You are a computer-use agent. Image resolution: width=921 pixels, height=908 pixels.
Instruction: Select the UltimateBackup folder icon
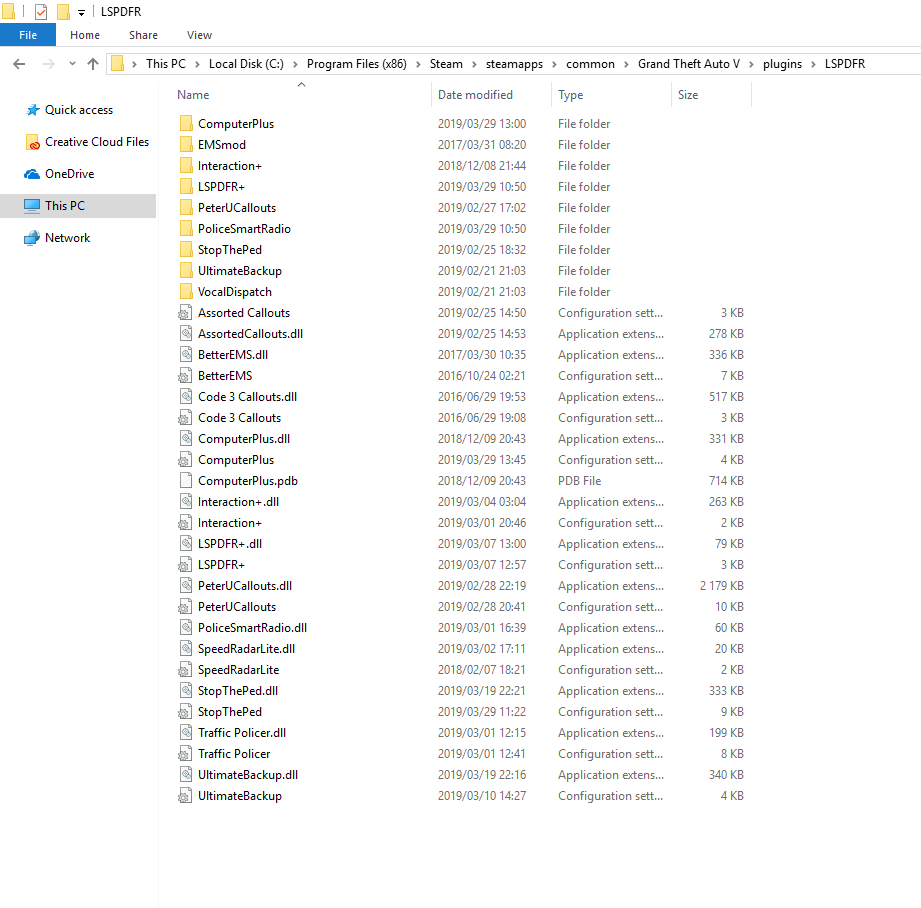pos(186,271)
